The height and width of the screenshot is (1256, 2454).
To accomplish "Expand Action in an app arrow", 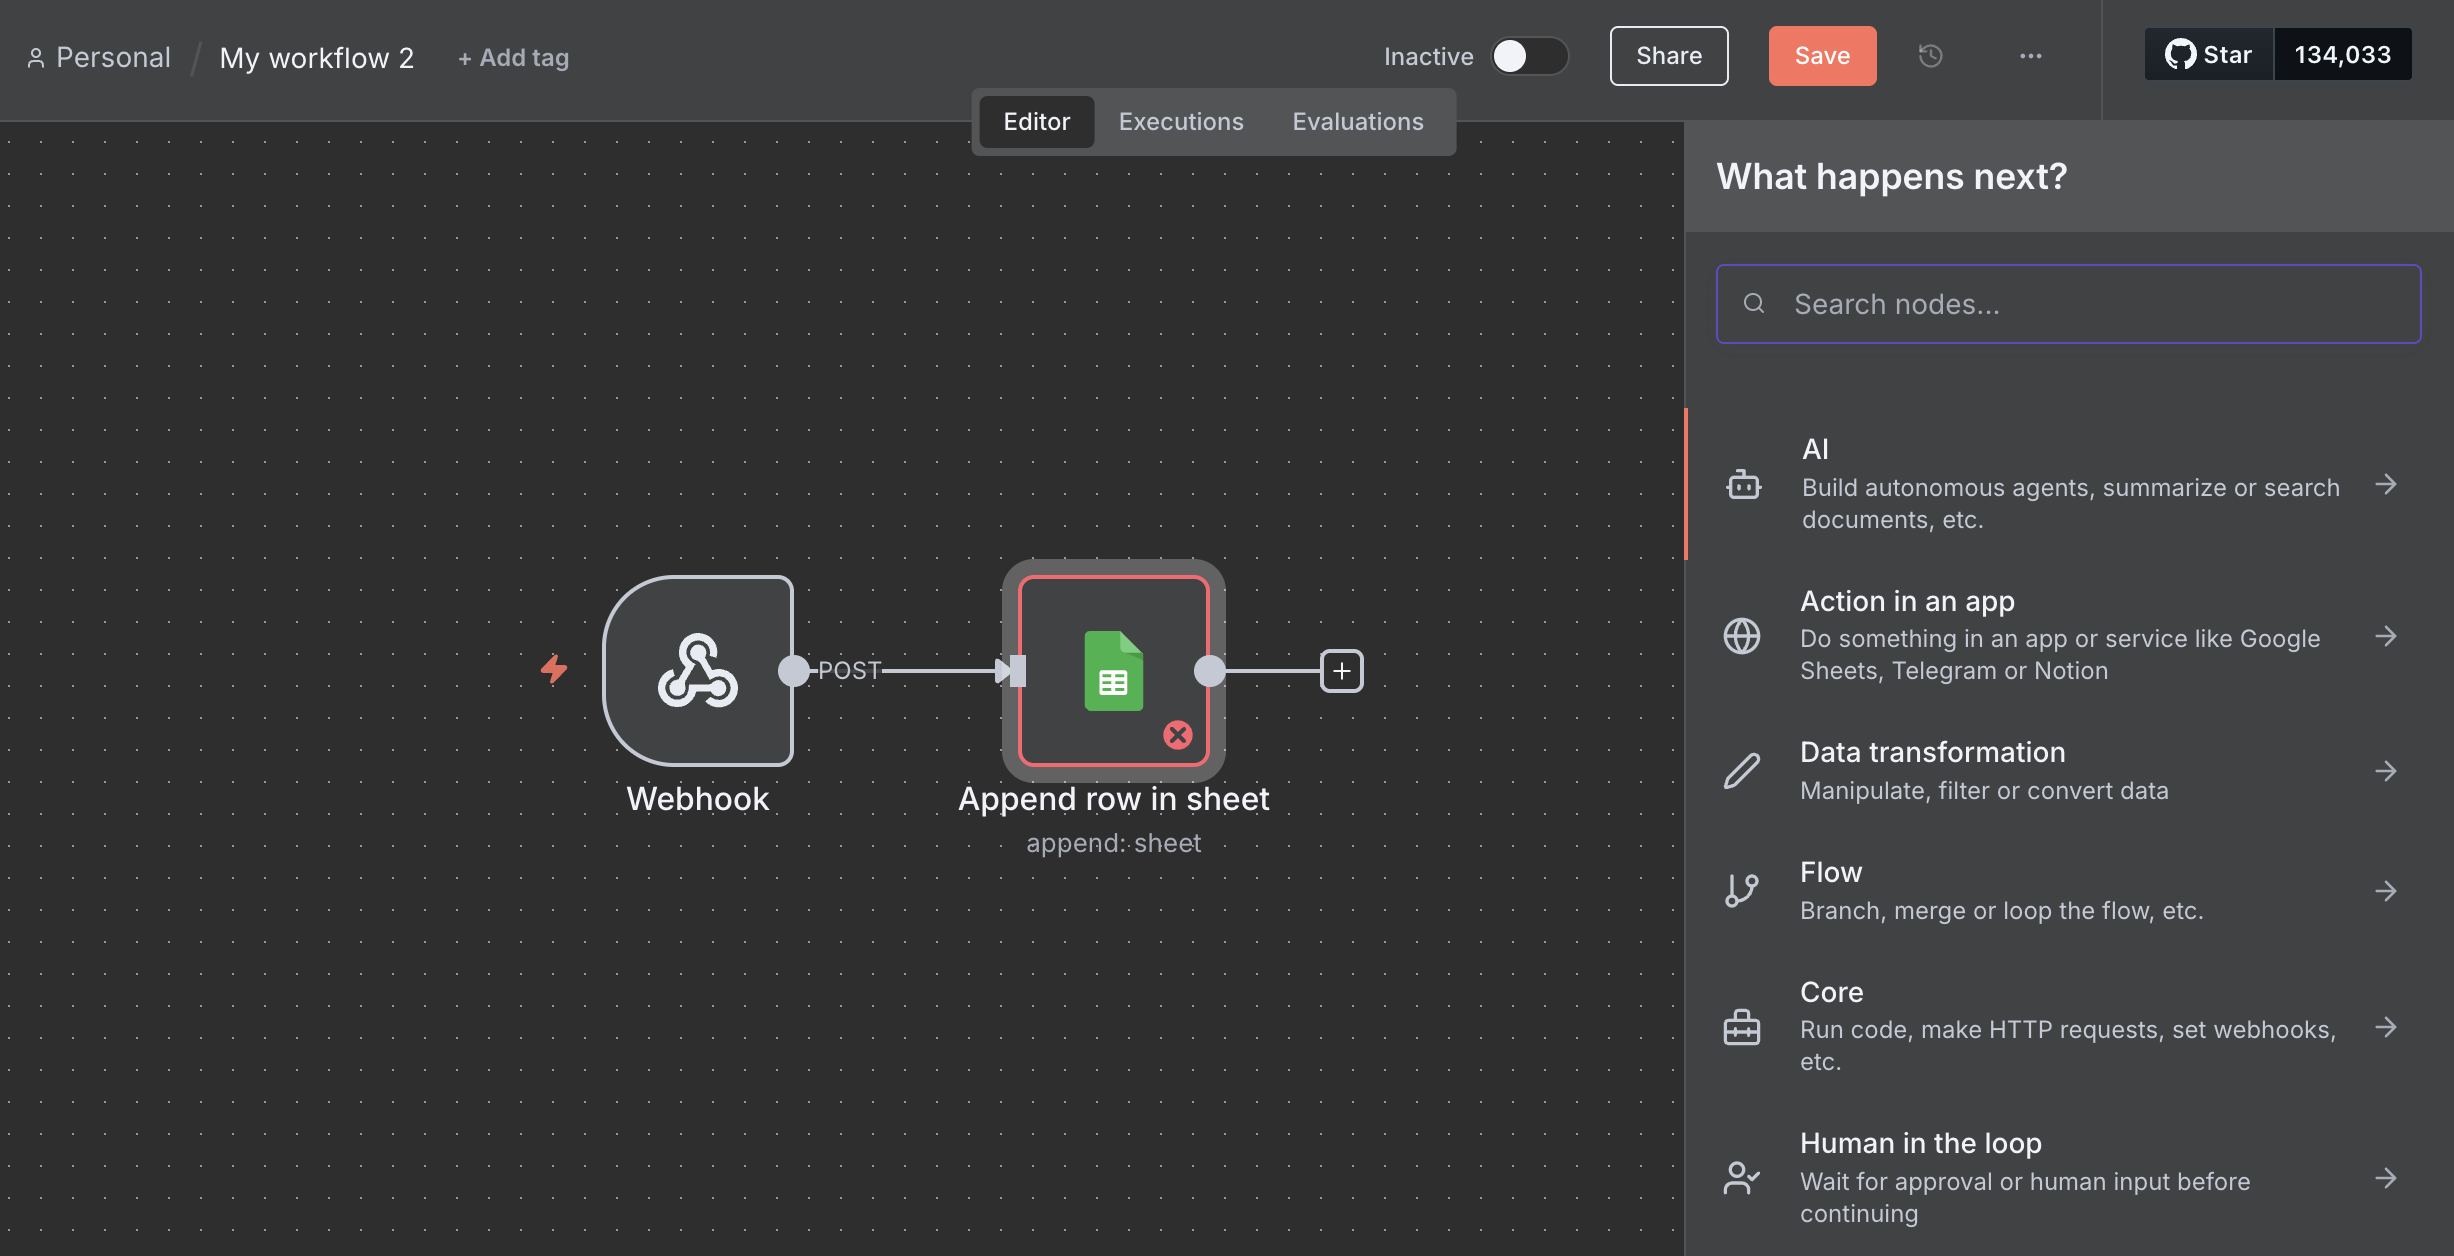I will (2386, 636).
